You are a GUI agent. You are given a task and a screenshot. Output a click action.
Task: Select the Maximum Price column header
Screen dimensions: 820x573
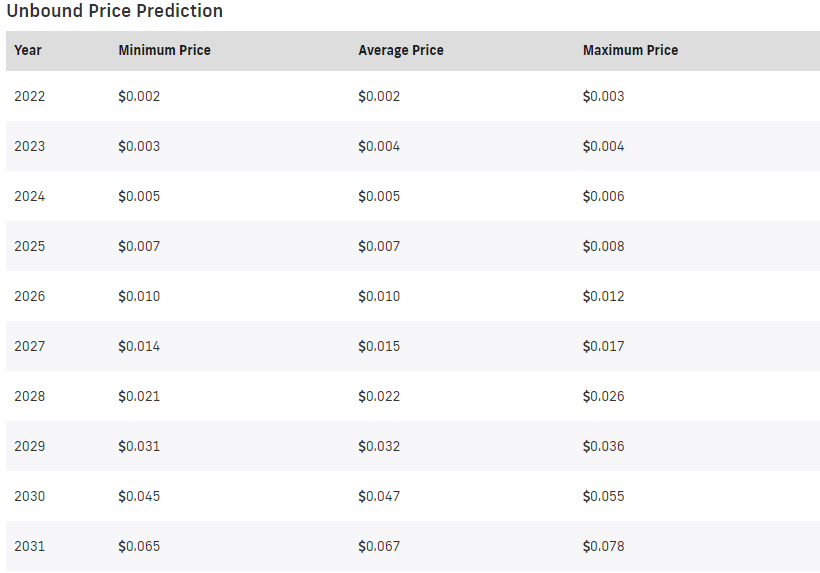[x=630, y=50]
